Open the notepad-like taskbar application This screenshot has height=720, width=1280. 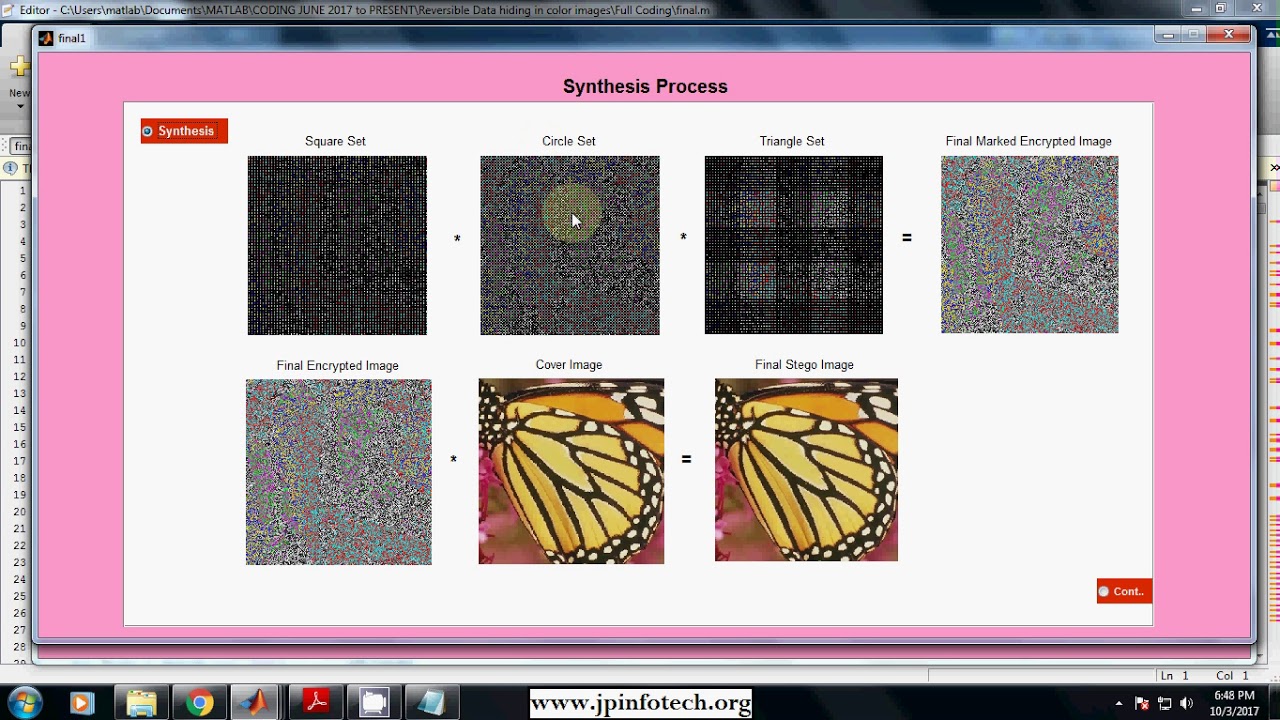431,703
